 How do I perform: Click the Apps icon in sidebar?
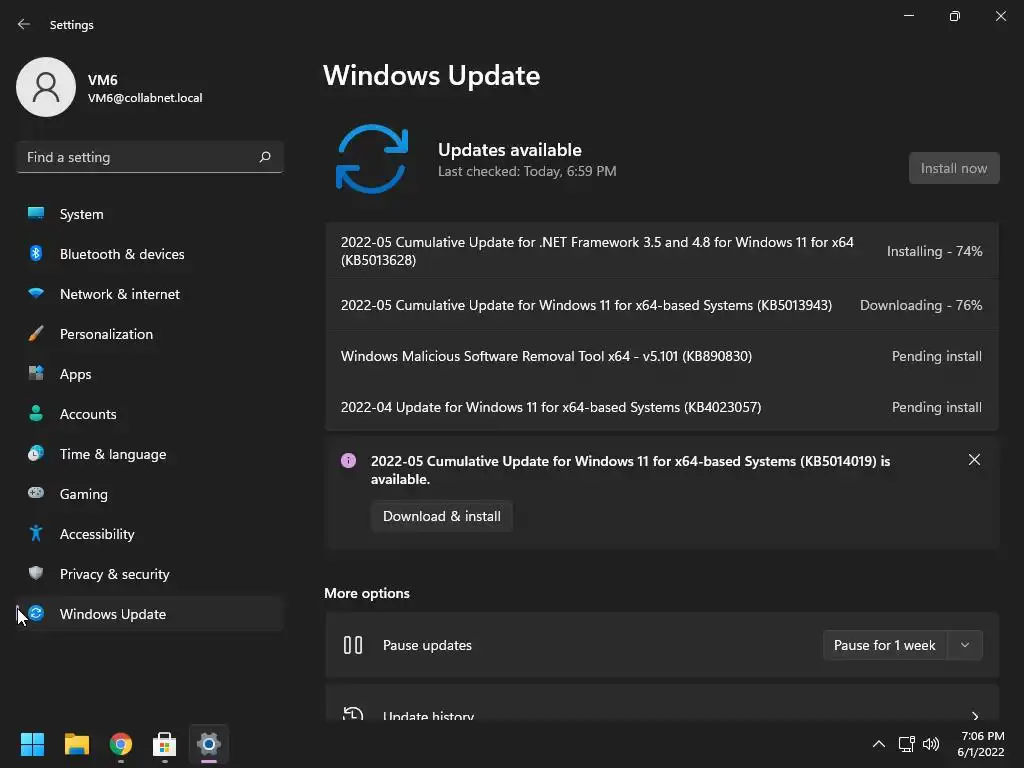pos(36,373)
